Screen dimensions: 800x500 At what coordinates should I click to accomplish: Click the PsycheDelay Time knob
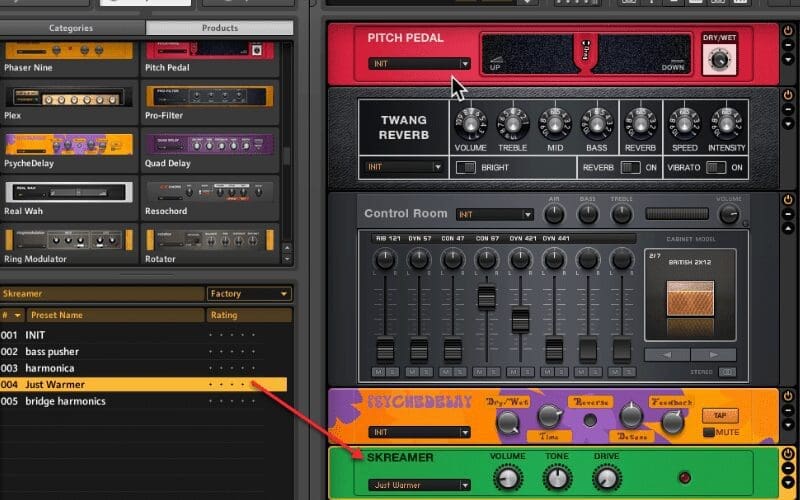(549, 416)
